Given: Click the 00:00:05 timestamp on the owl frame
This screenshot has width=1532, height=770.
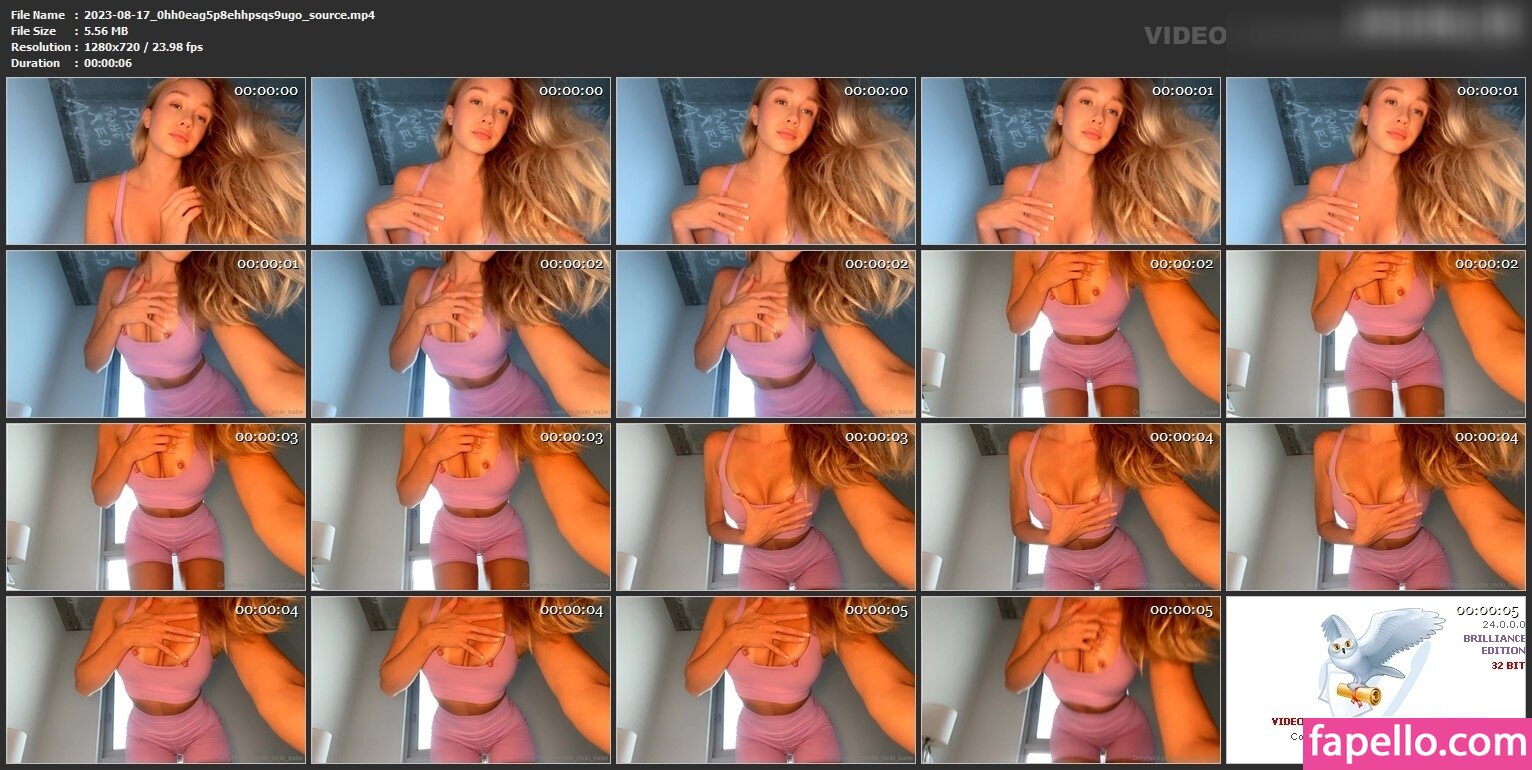Looking at the screenshot, I should [x=1486, y=610].
